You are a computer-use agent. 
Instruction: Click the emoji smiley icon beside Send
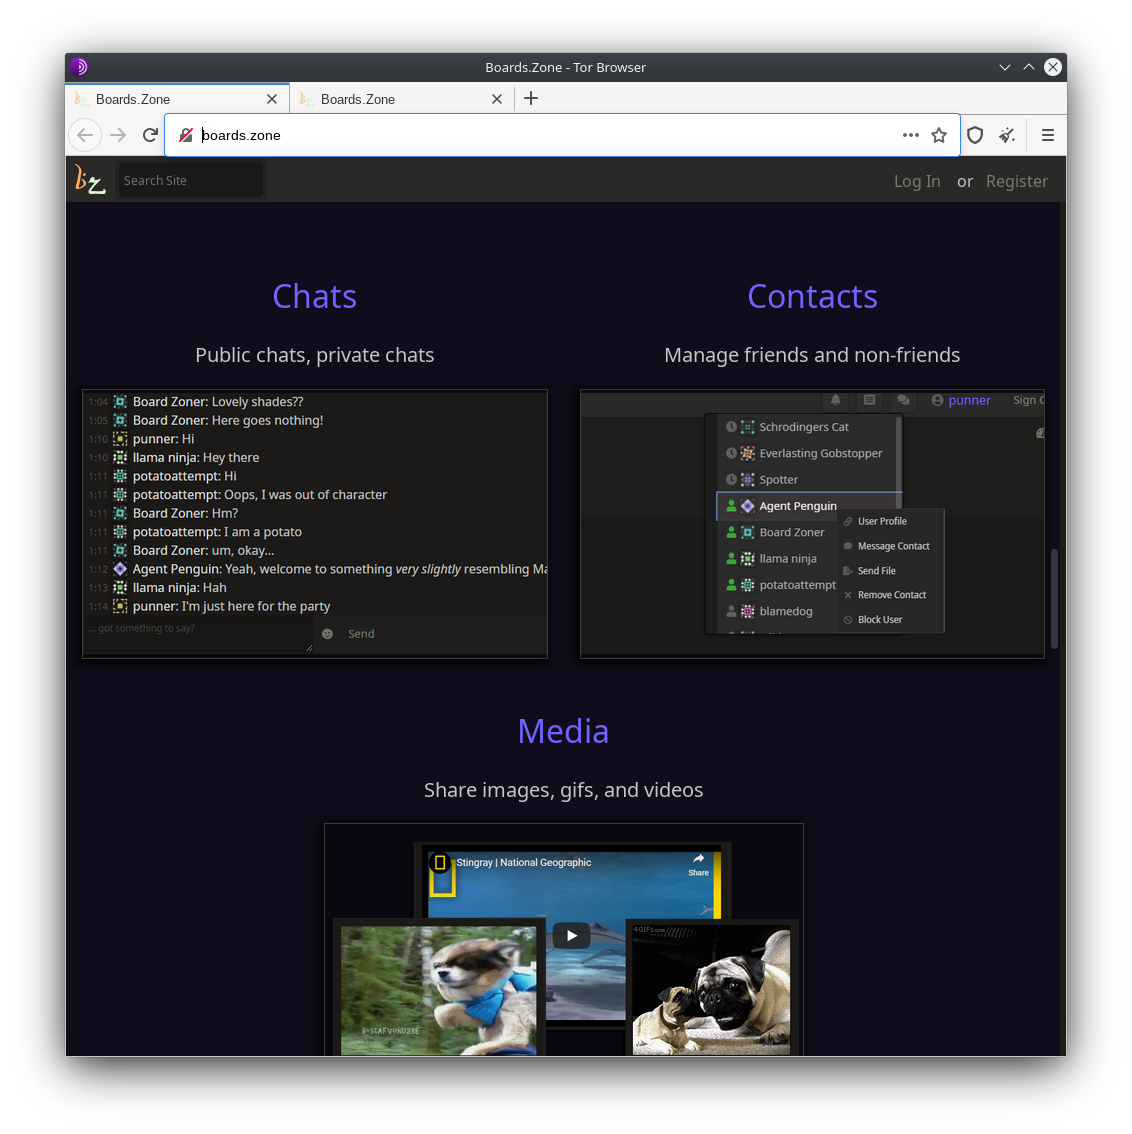pos(328,634)
